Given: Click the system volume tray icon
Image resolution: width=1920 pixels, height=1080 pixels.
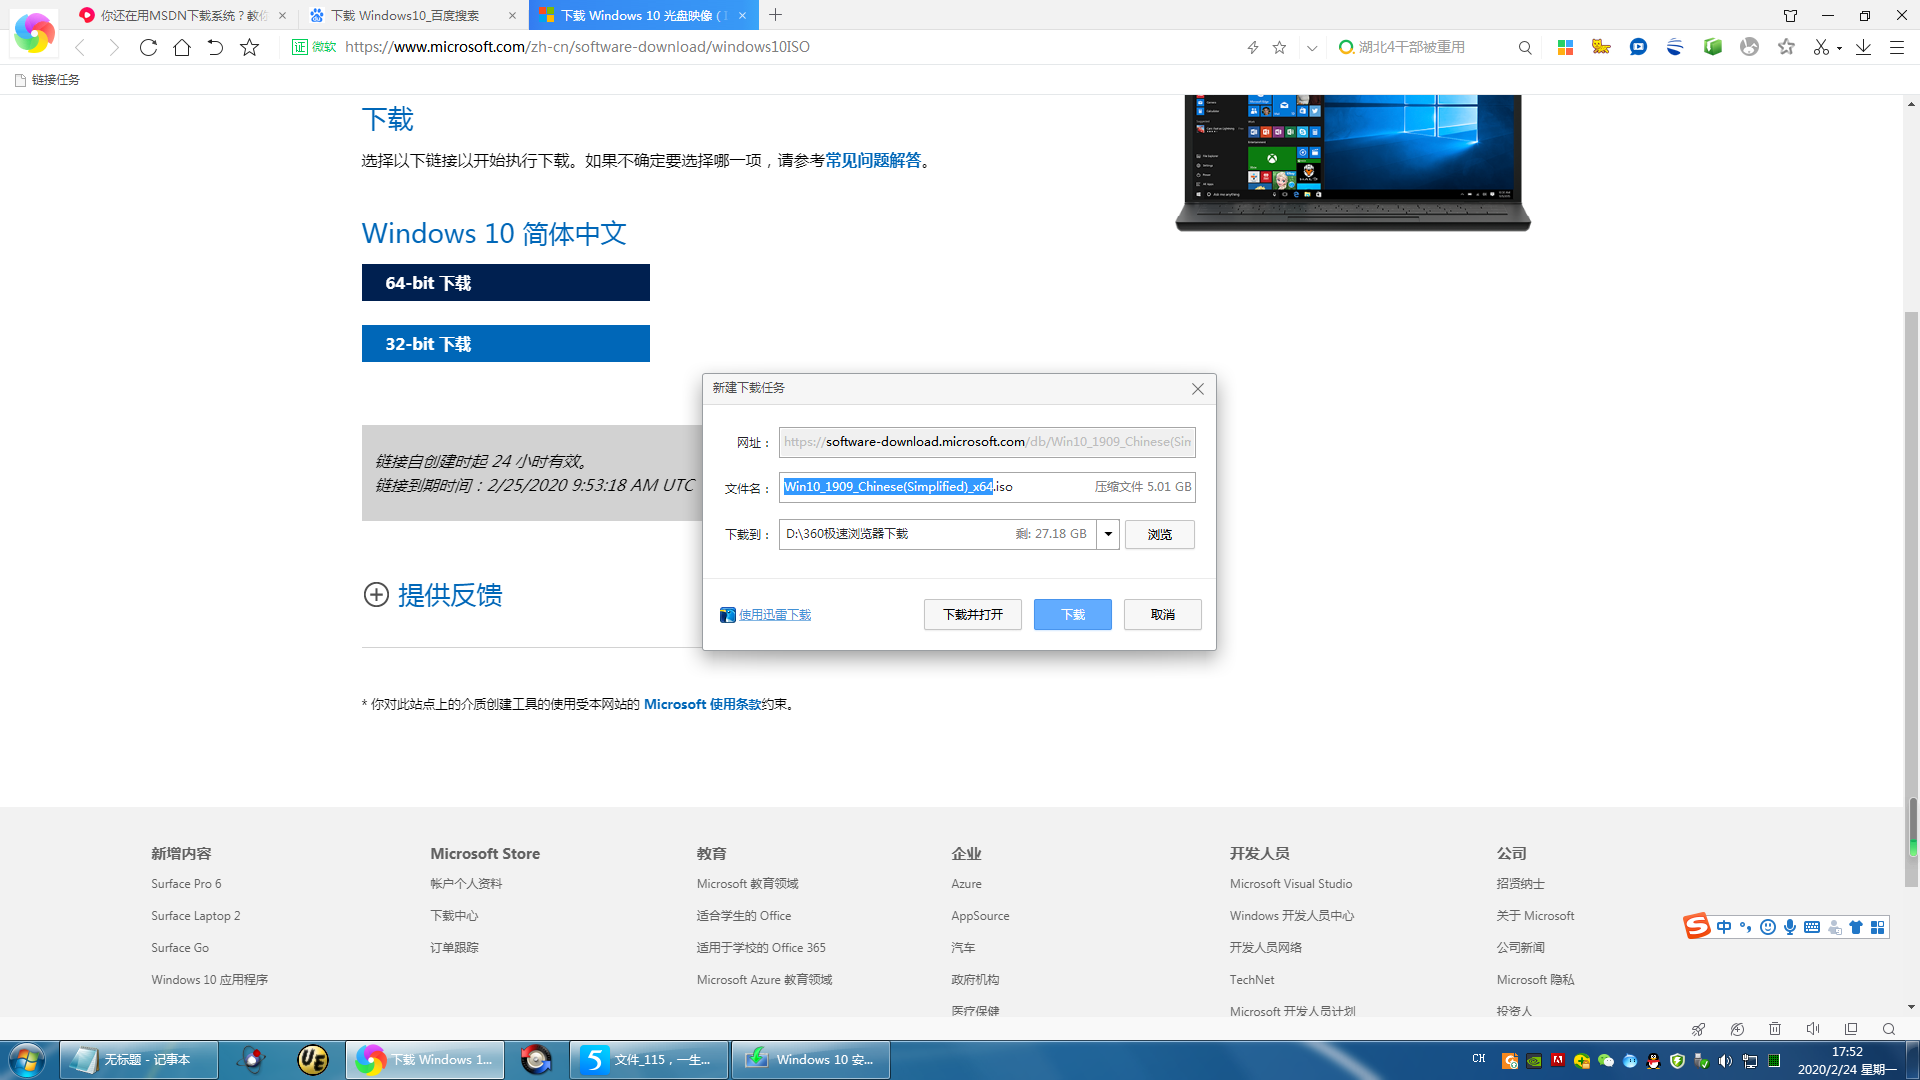Looking at the screenshot, I should [x=1725, y=1061].
